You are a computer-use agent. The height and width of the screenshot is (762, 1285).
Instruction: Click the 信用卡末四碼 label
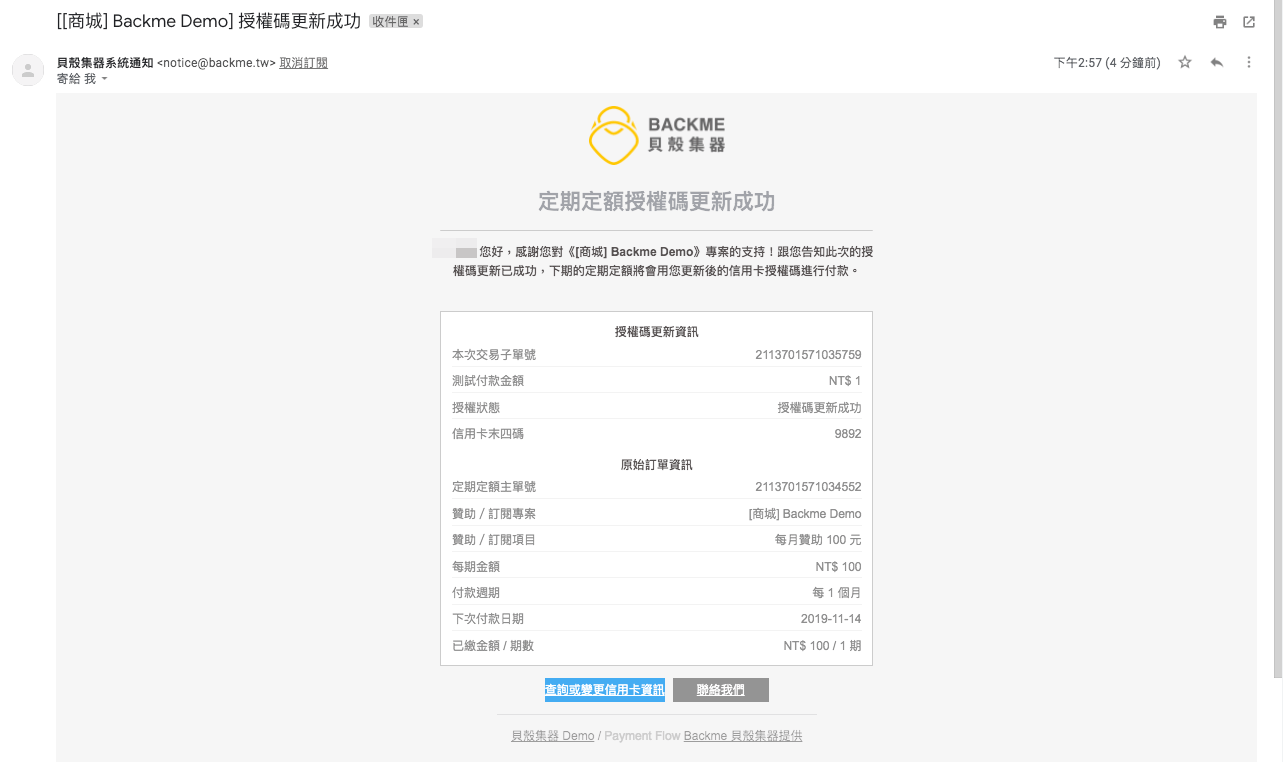coord(488,434)
